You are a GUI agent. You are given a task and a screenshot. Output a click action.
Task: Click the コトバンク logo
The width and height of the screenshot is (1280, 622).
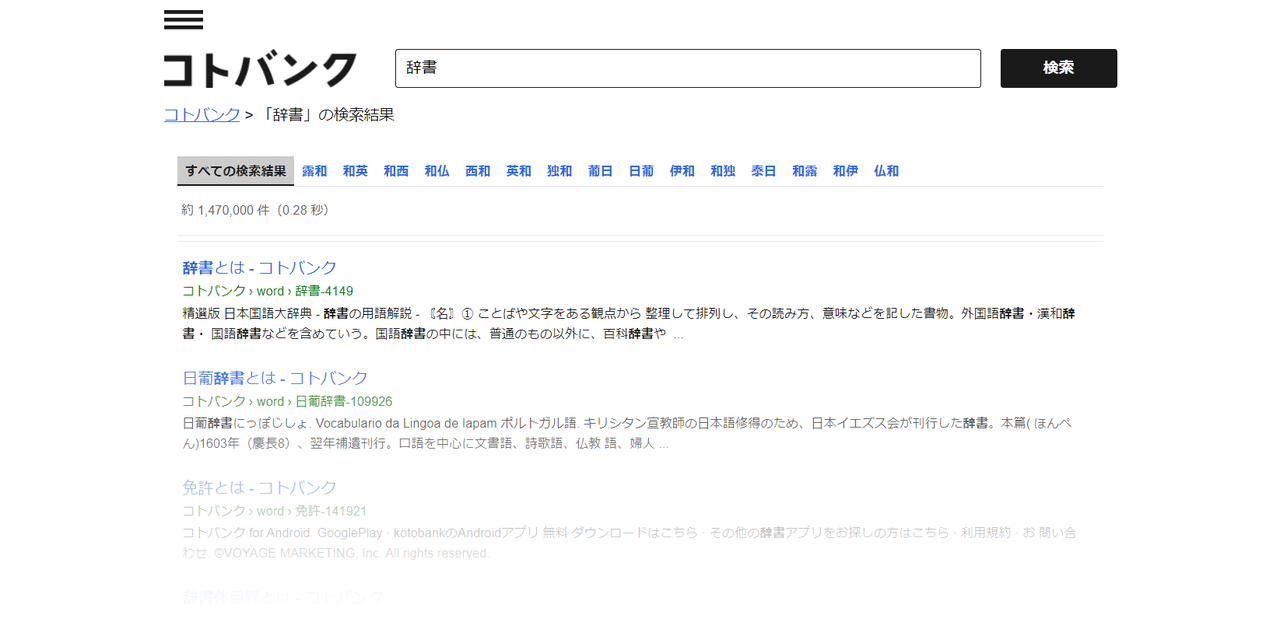pos(260,69)
